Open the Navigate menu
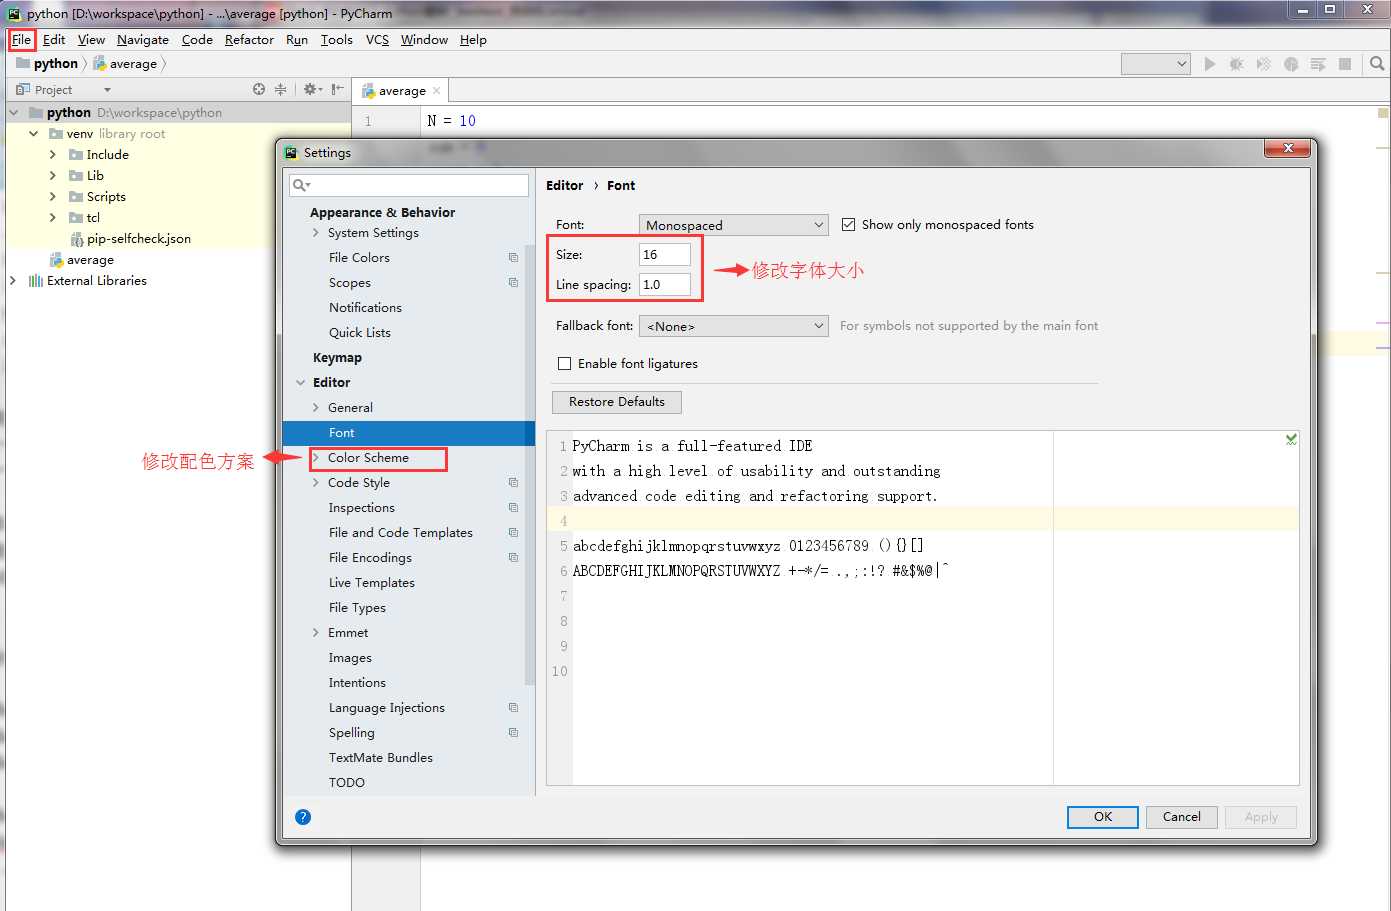Viewport: 1391px width, 911px height. (x=143, y=40)
